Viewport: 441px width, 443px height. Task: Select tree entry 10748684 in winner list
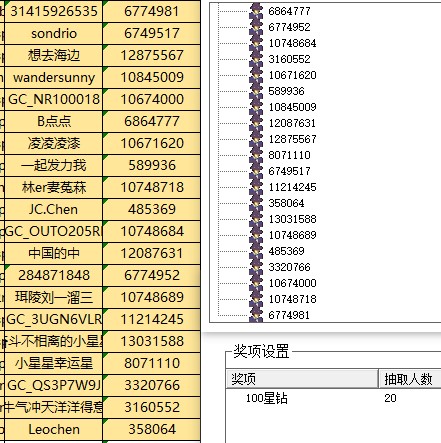292,43
